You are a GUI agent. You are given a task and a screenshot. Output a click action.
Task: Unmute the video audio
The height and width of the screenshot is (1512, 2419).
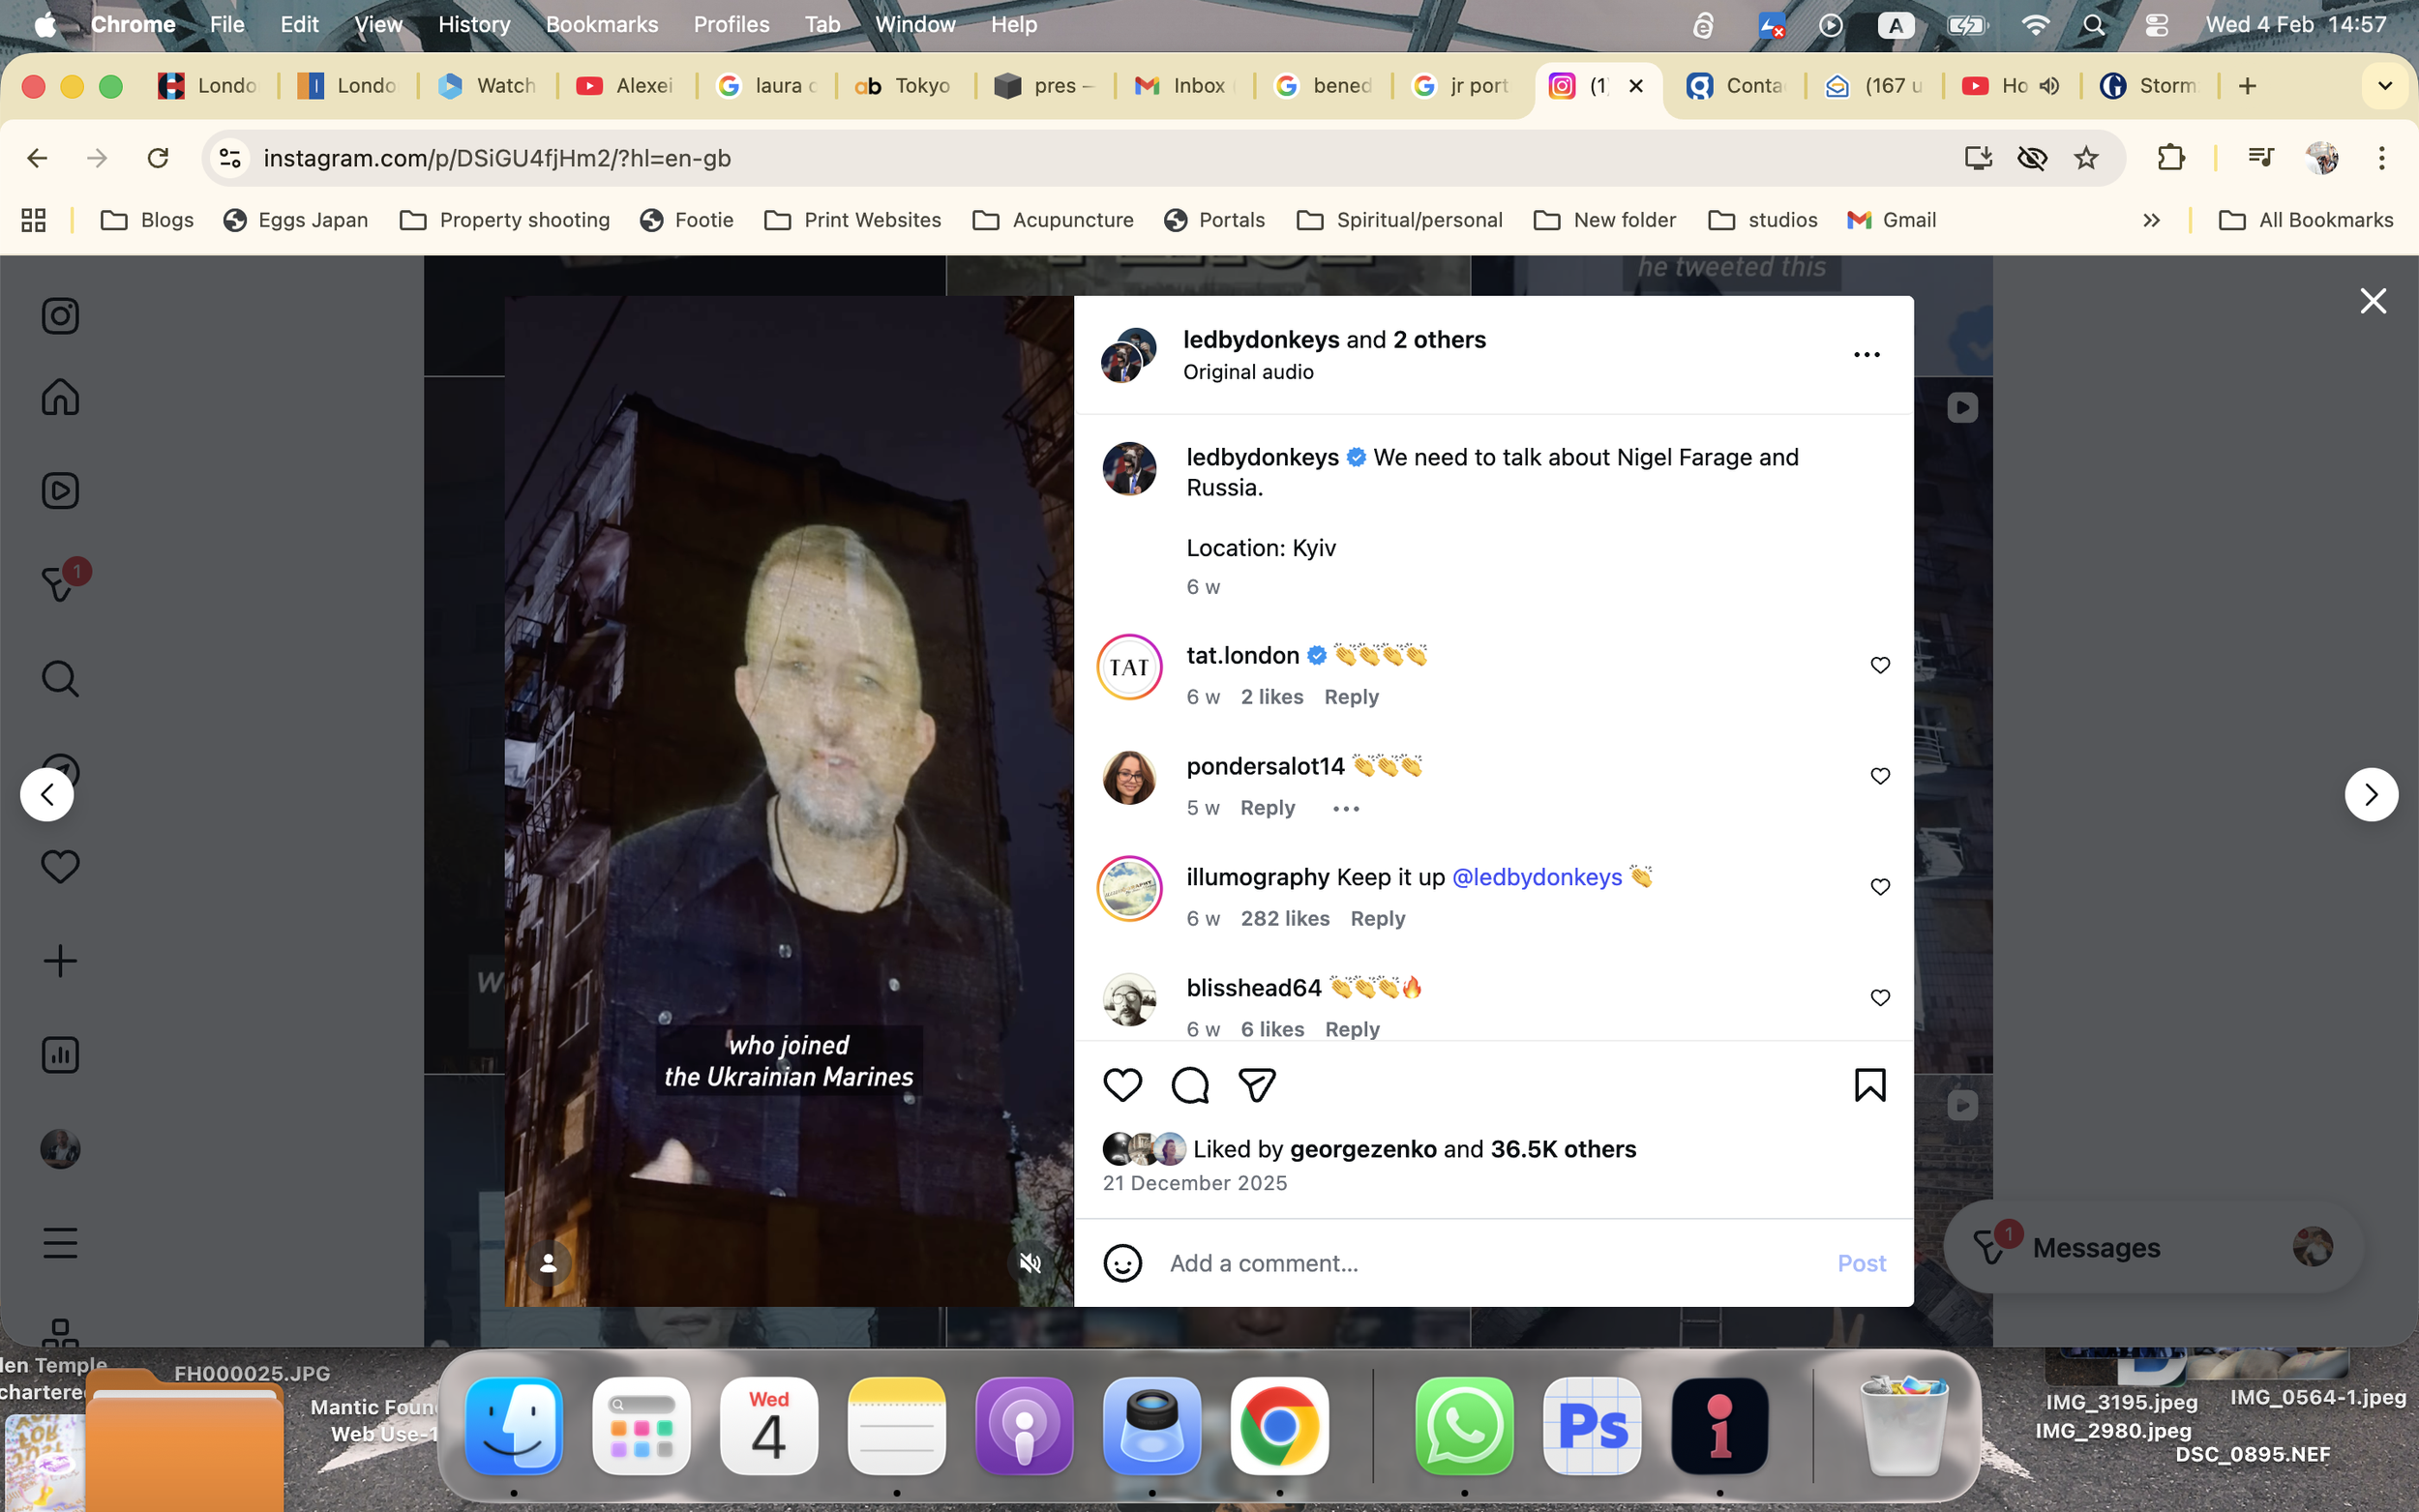click(1031, 1263)
